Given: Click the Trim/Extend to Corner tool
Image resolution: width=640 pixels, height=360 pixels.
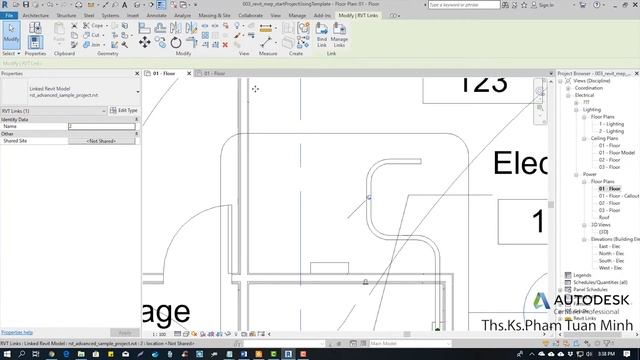Looking at the screenshot, I should [x=191, y=42].
